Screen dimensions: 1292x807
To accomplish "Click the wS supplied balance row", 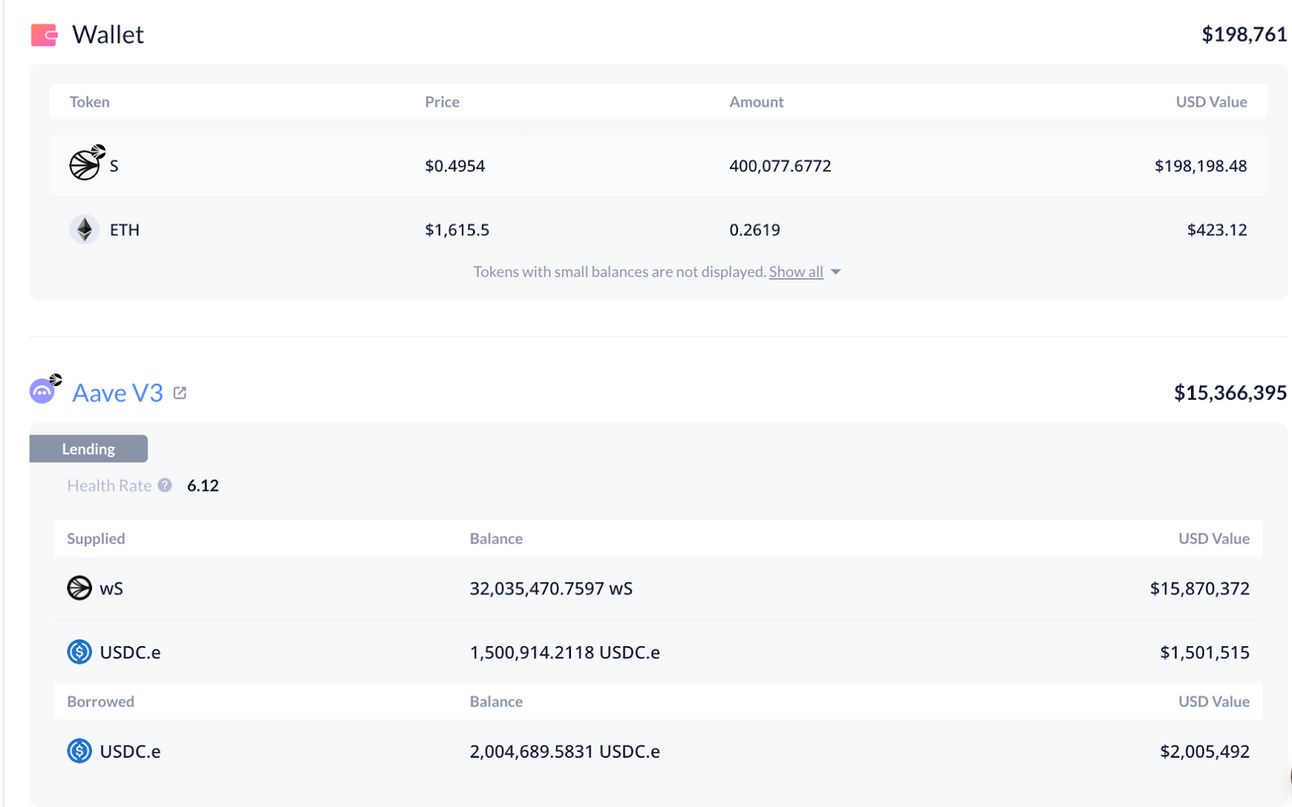I will 658,588.
